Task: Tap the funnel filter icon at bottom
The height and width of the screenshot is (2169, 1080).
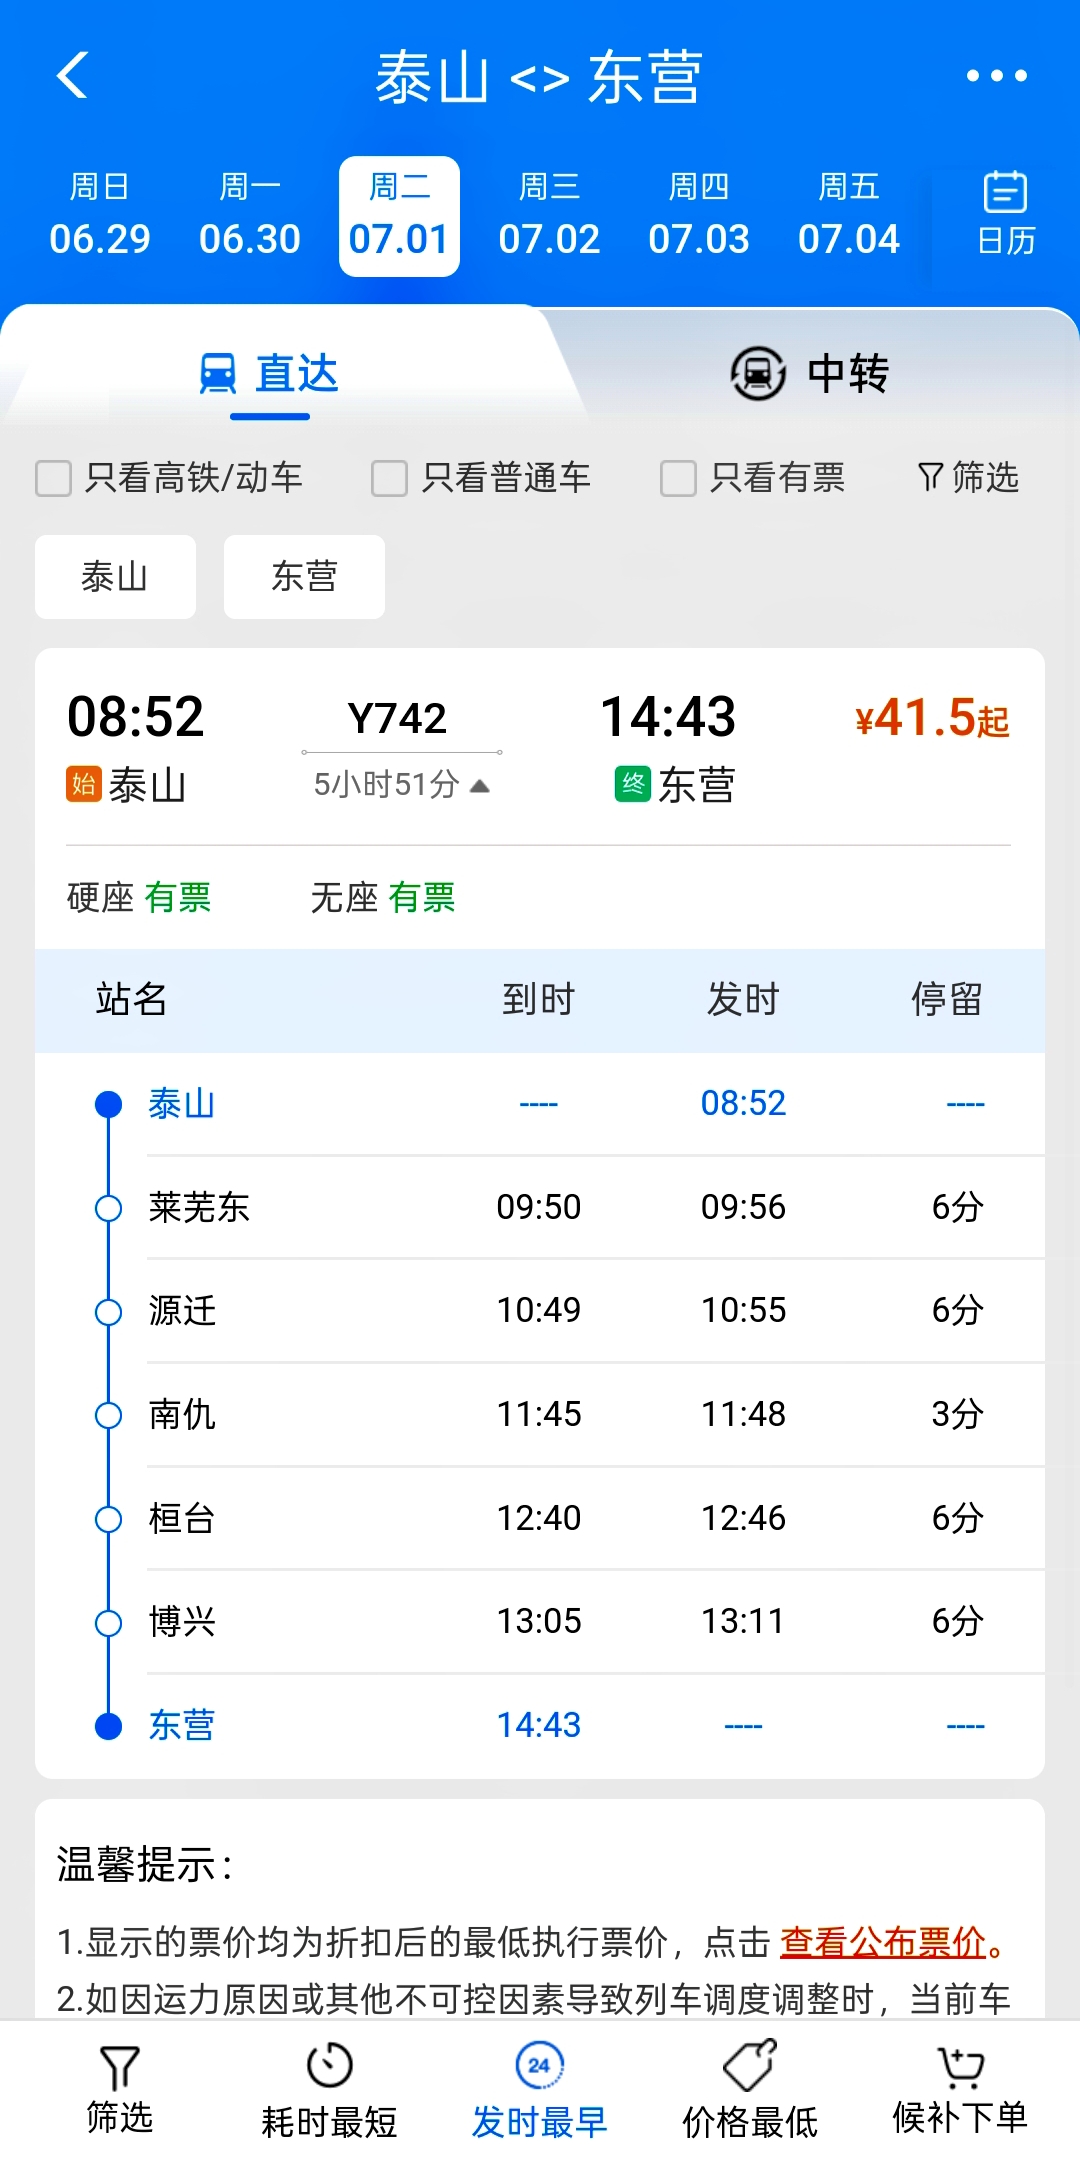Action: (x=120, y=2068)
